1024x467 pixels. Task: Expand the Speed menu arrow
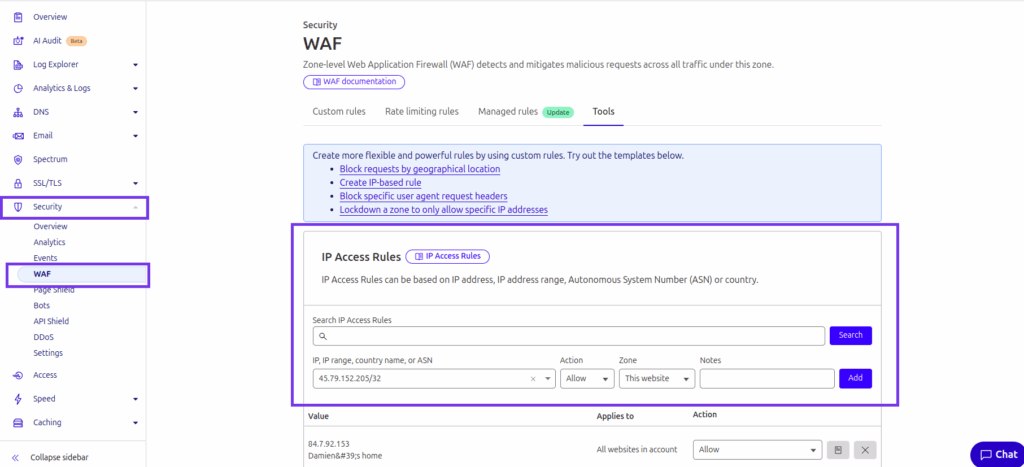[136, 399]
